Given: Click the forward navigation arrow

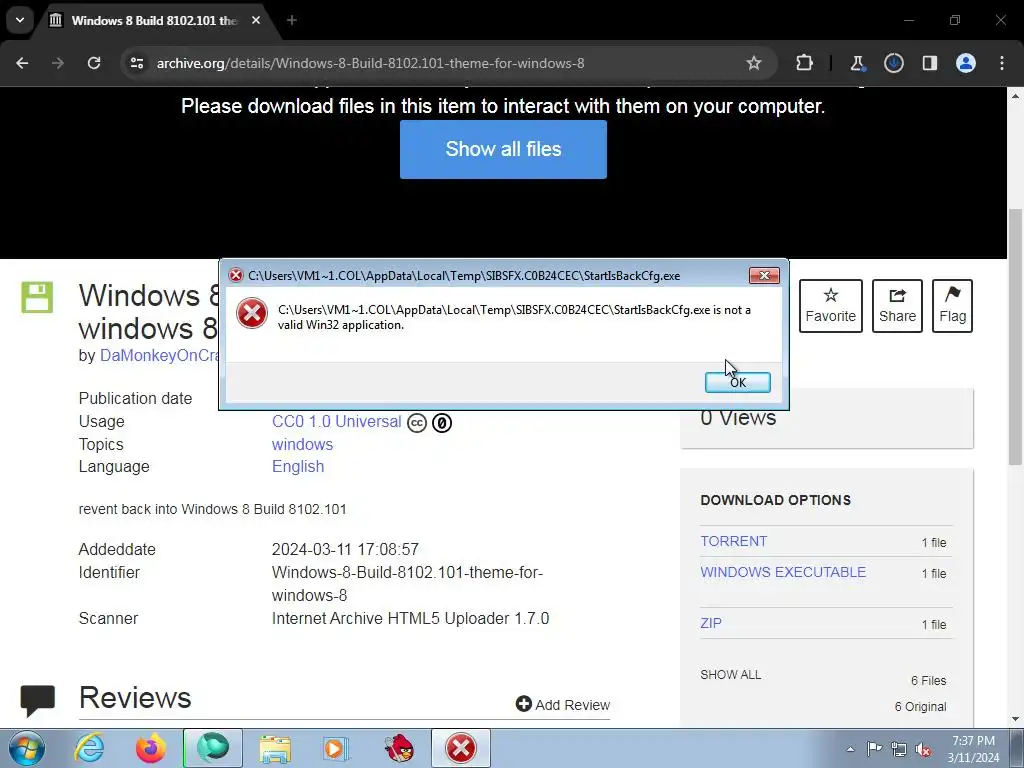Looking at the screenshot, I should (58, 63).
